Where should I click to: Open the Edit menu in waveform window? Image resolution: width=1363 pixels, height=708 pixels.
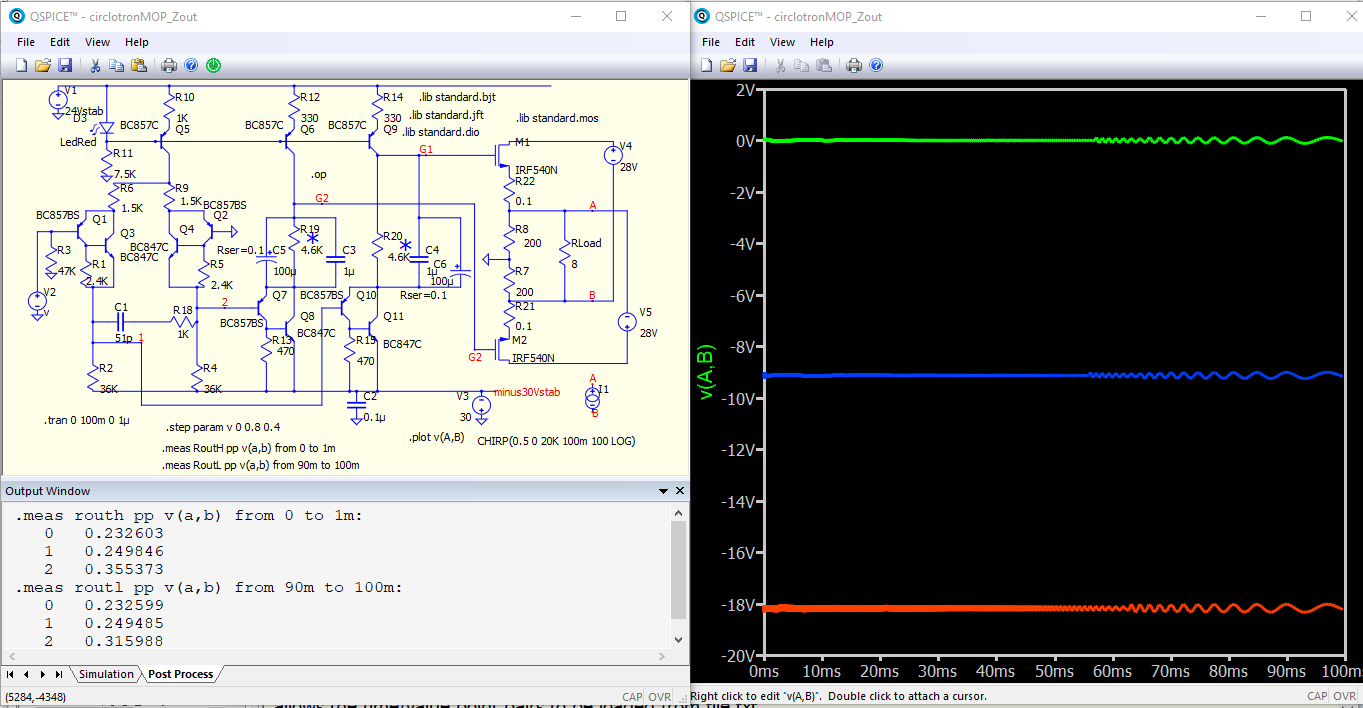tap(745, 42)
